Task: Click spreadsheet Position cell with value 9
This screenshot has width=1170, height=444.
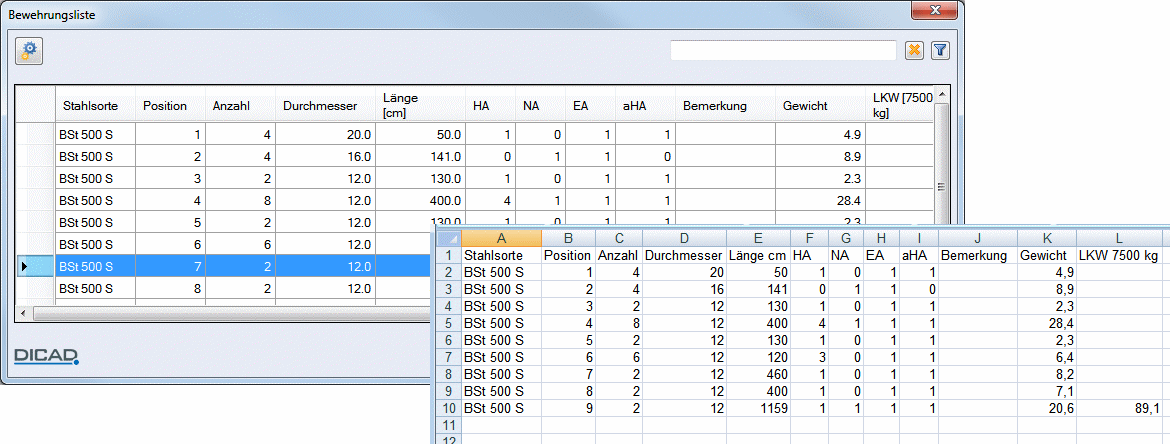Action: (x=568, y=408)
